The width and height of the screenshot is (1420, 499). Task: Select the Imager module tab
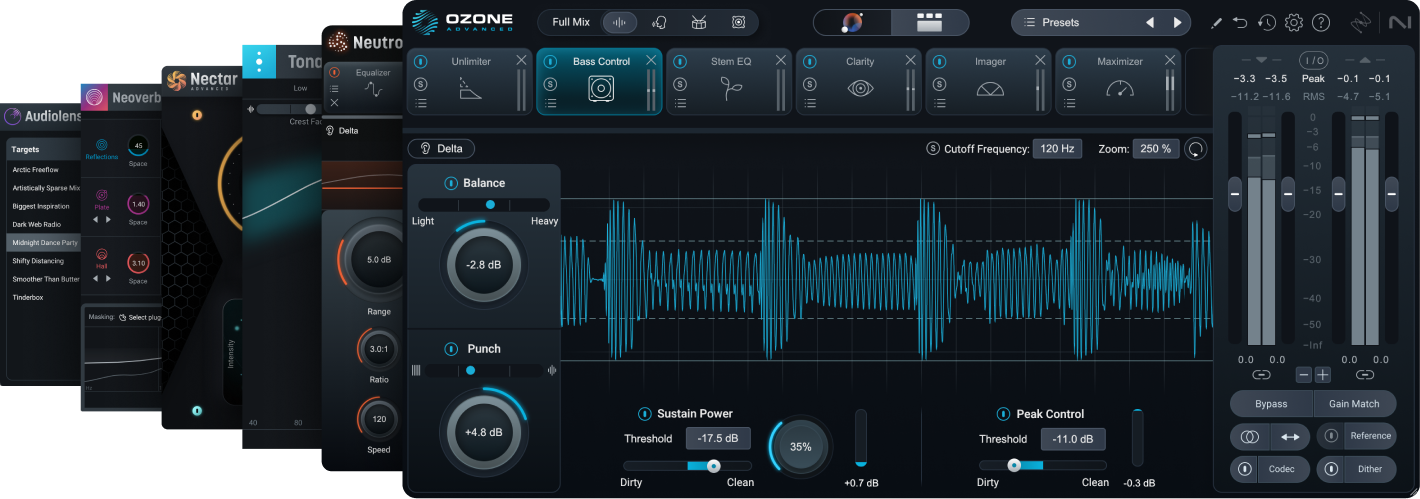coord(989,81)
